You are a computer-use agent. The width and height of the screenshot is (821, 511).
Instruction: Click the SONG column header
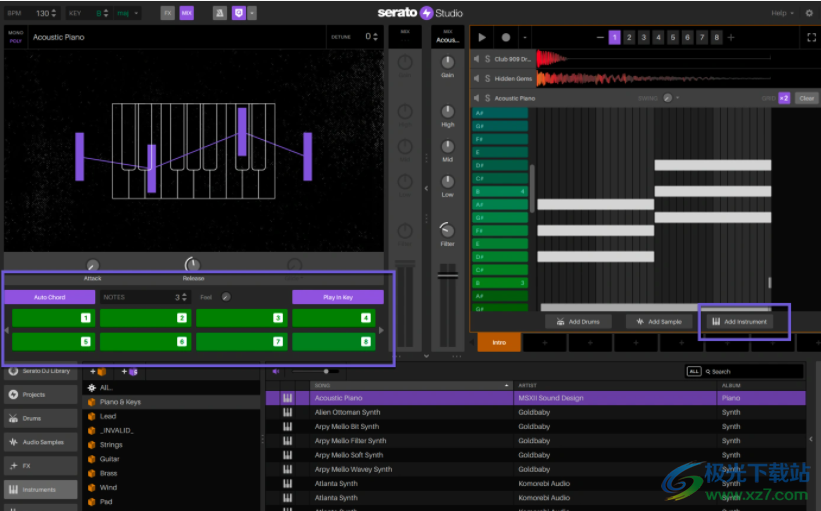point(412,385)
